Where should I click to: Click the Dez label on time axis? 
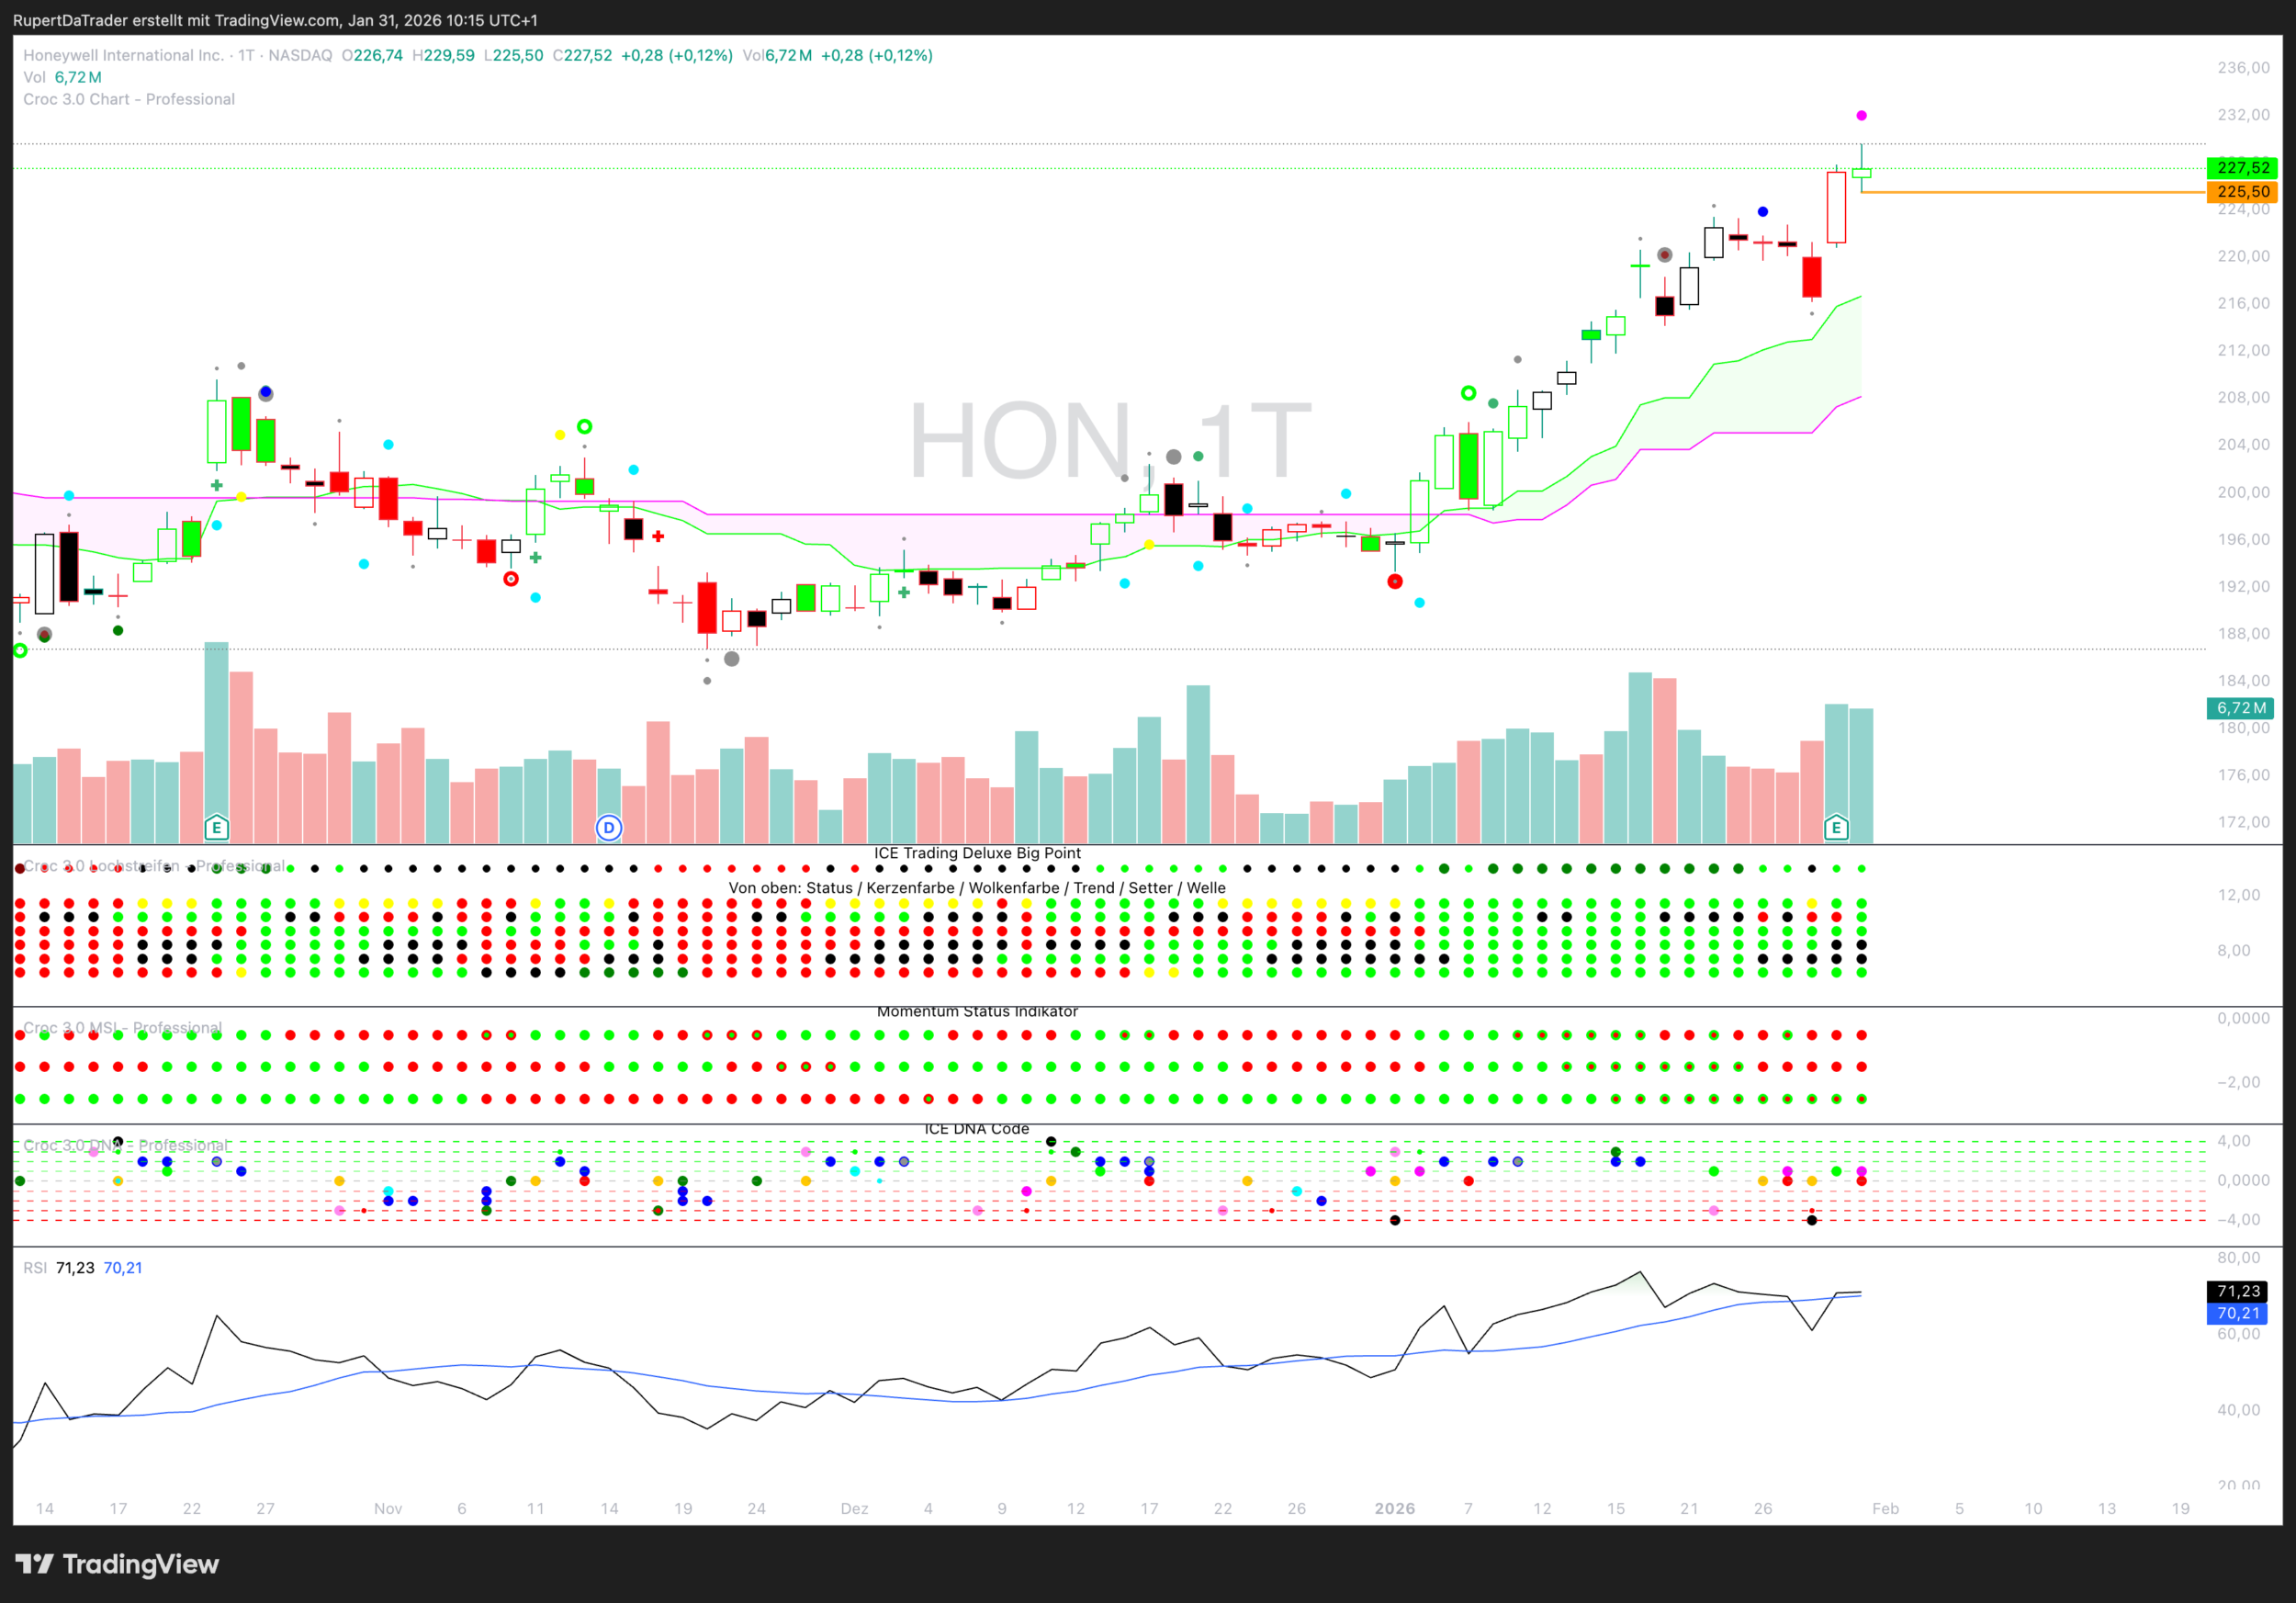pos(854,1508)
